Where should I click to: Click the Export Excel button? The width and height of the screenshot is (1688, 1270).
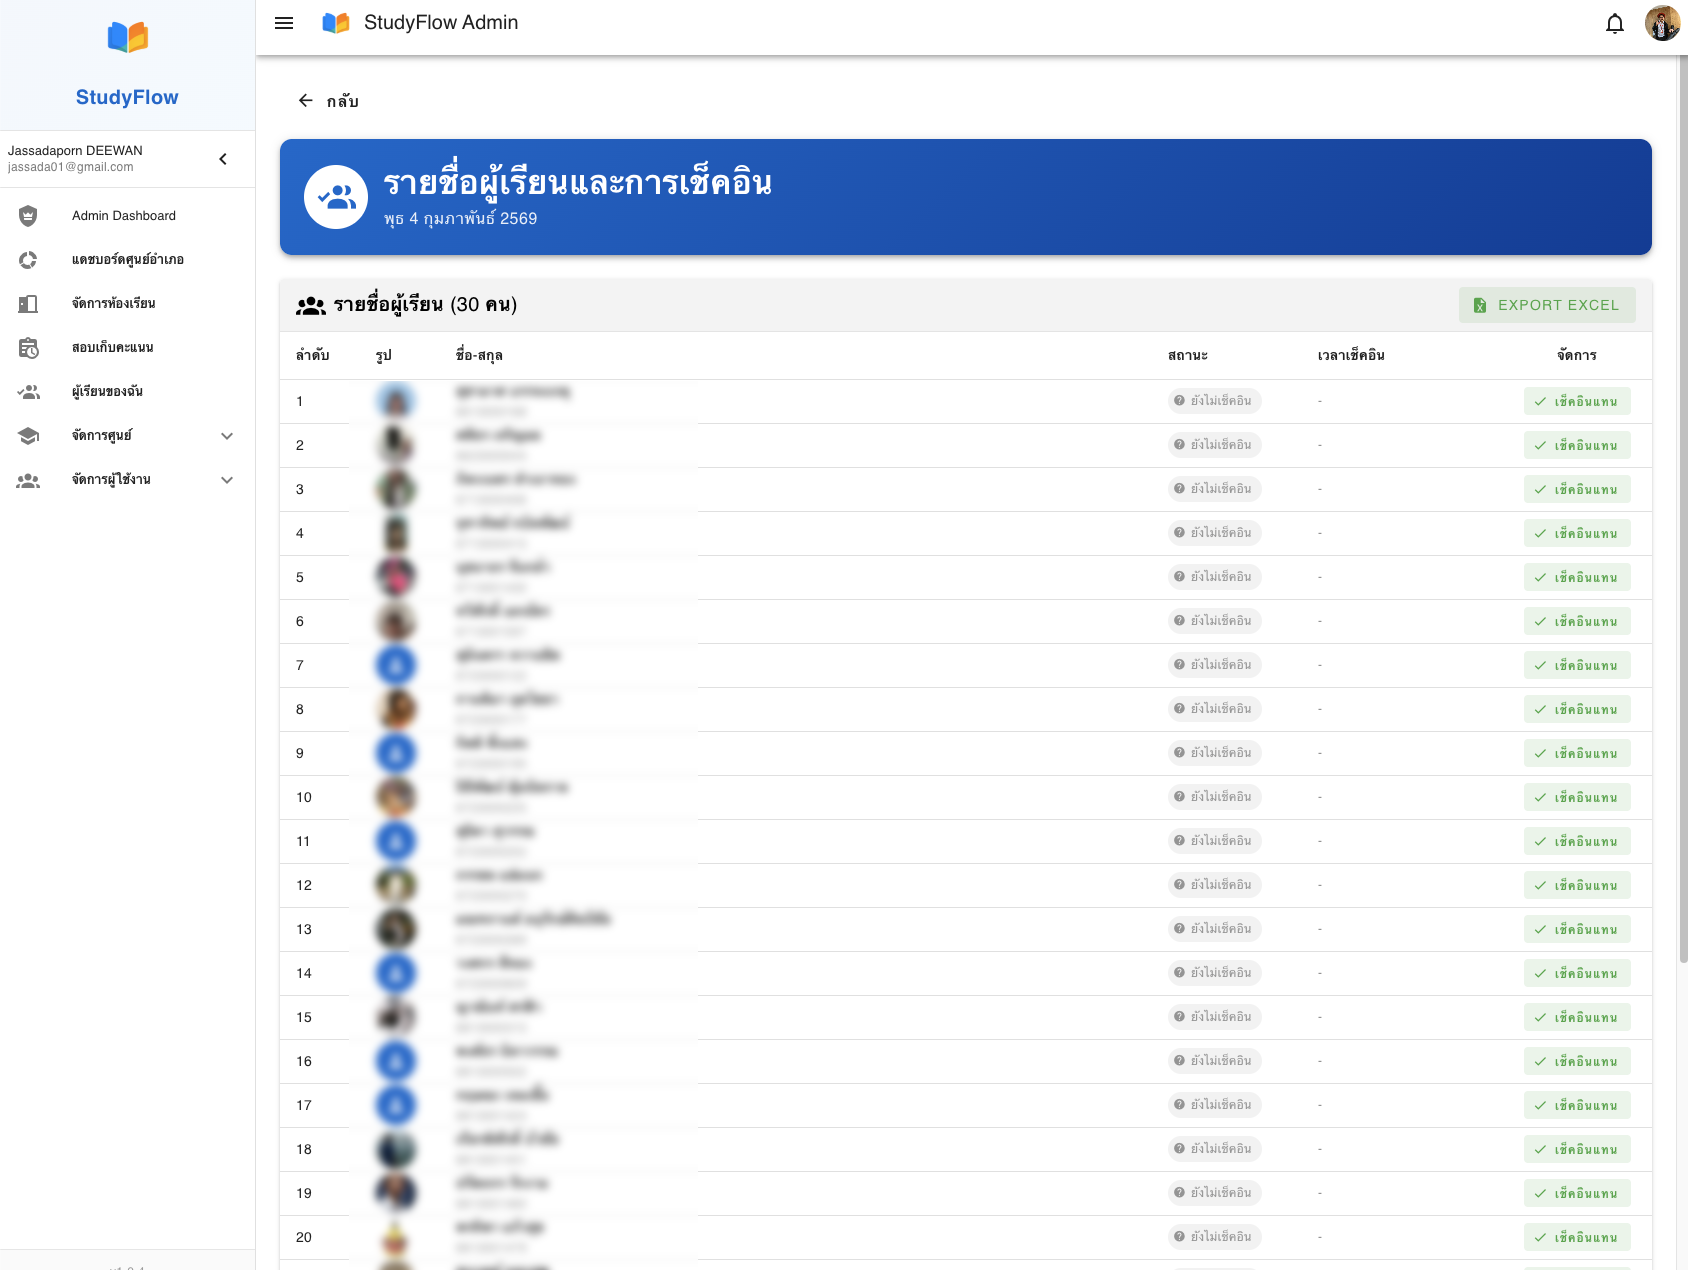pyautogui.click(x=1546, y=305)
